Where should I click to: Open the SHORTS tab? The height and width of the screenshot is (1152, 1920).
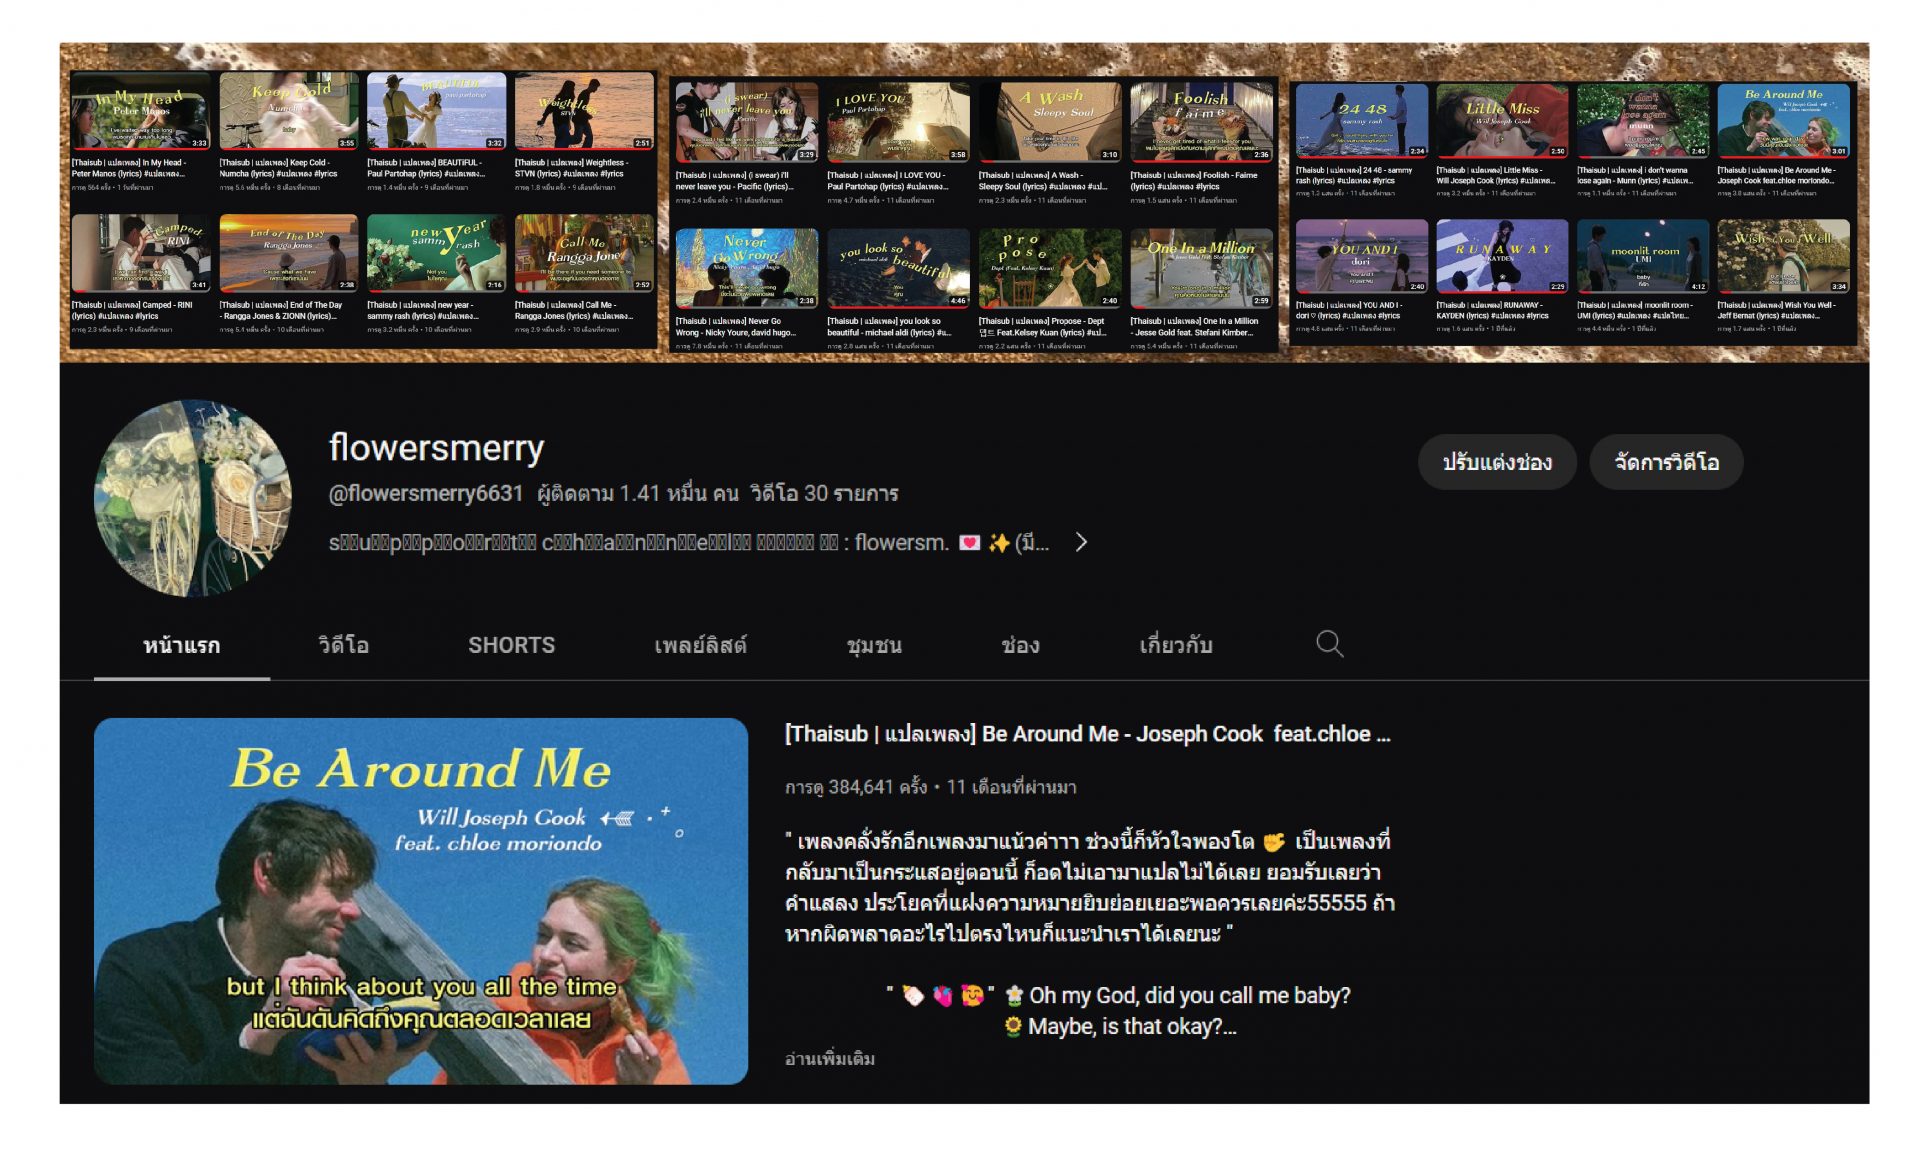(x=511, y=646)
